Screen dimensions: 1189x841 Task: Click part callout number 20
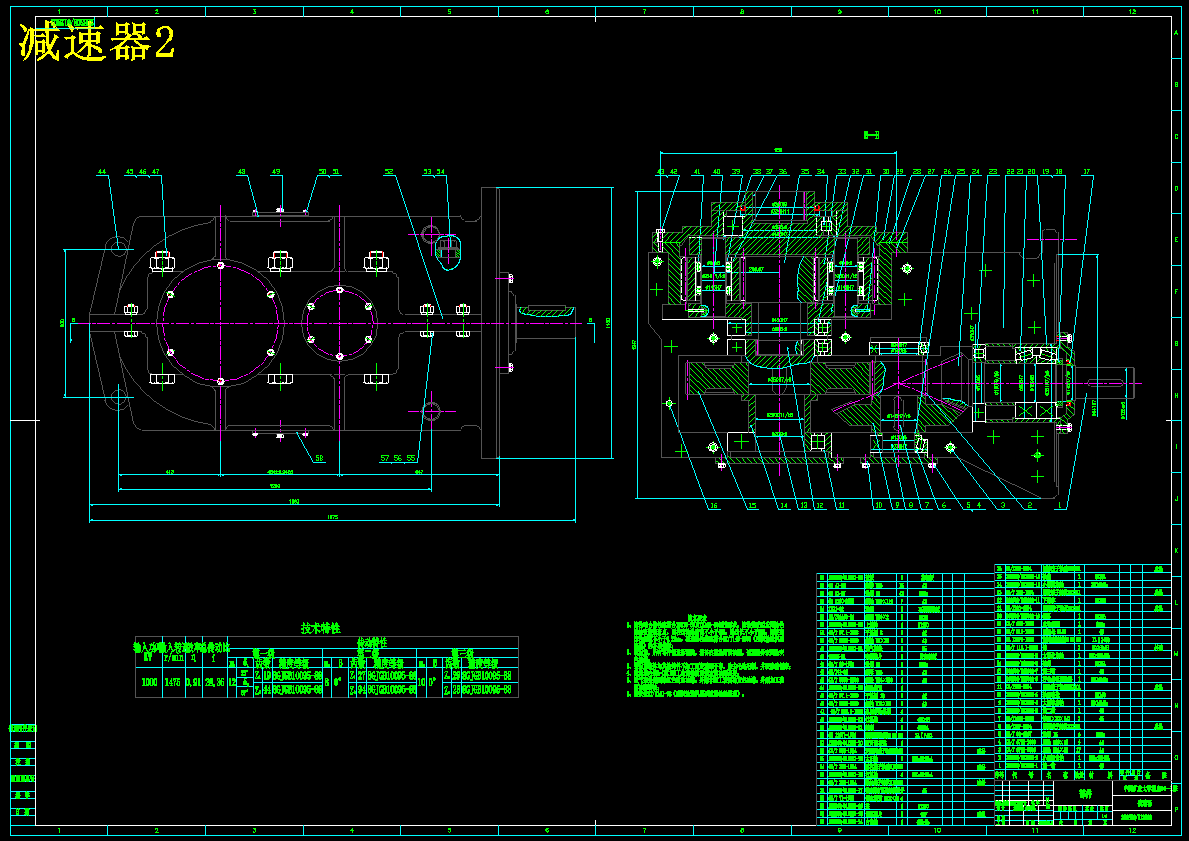coord(1031,171)
